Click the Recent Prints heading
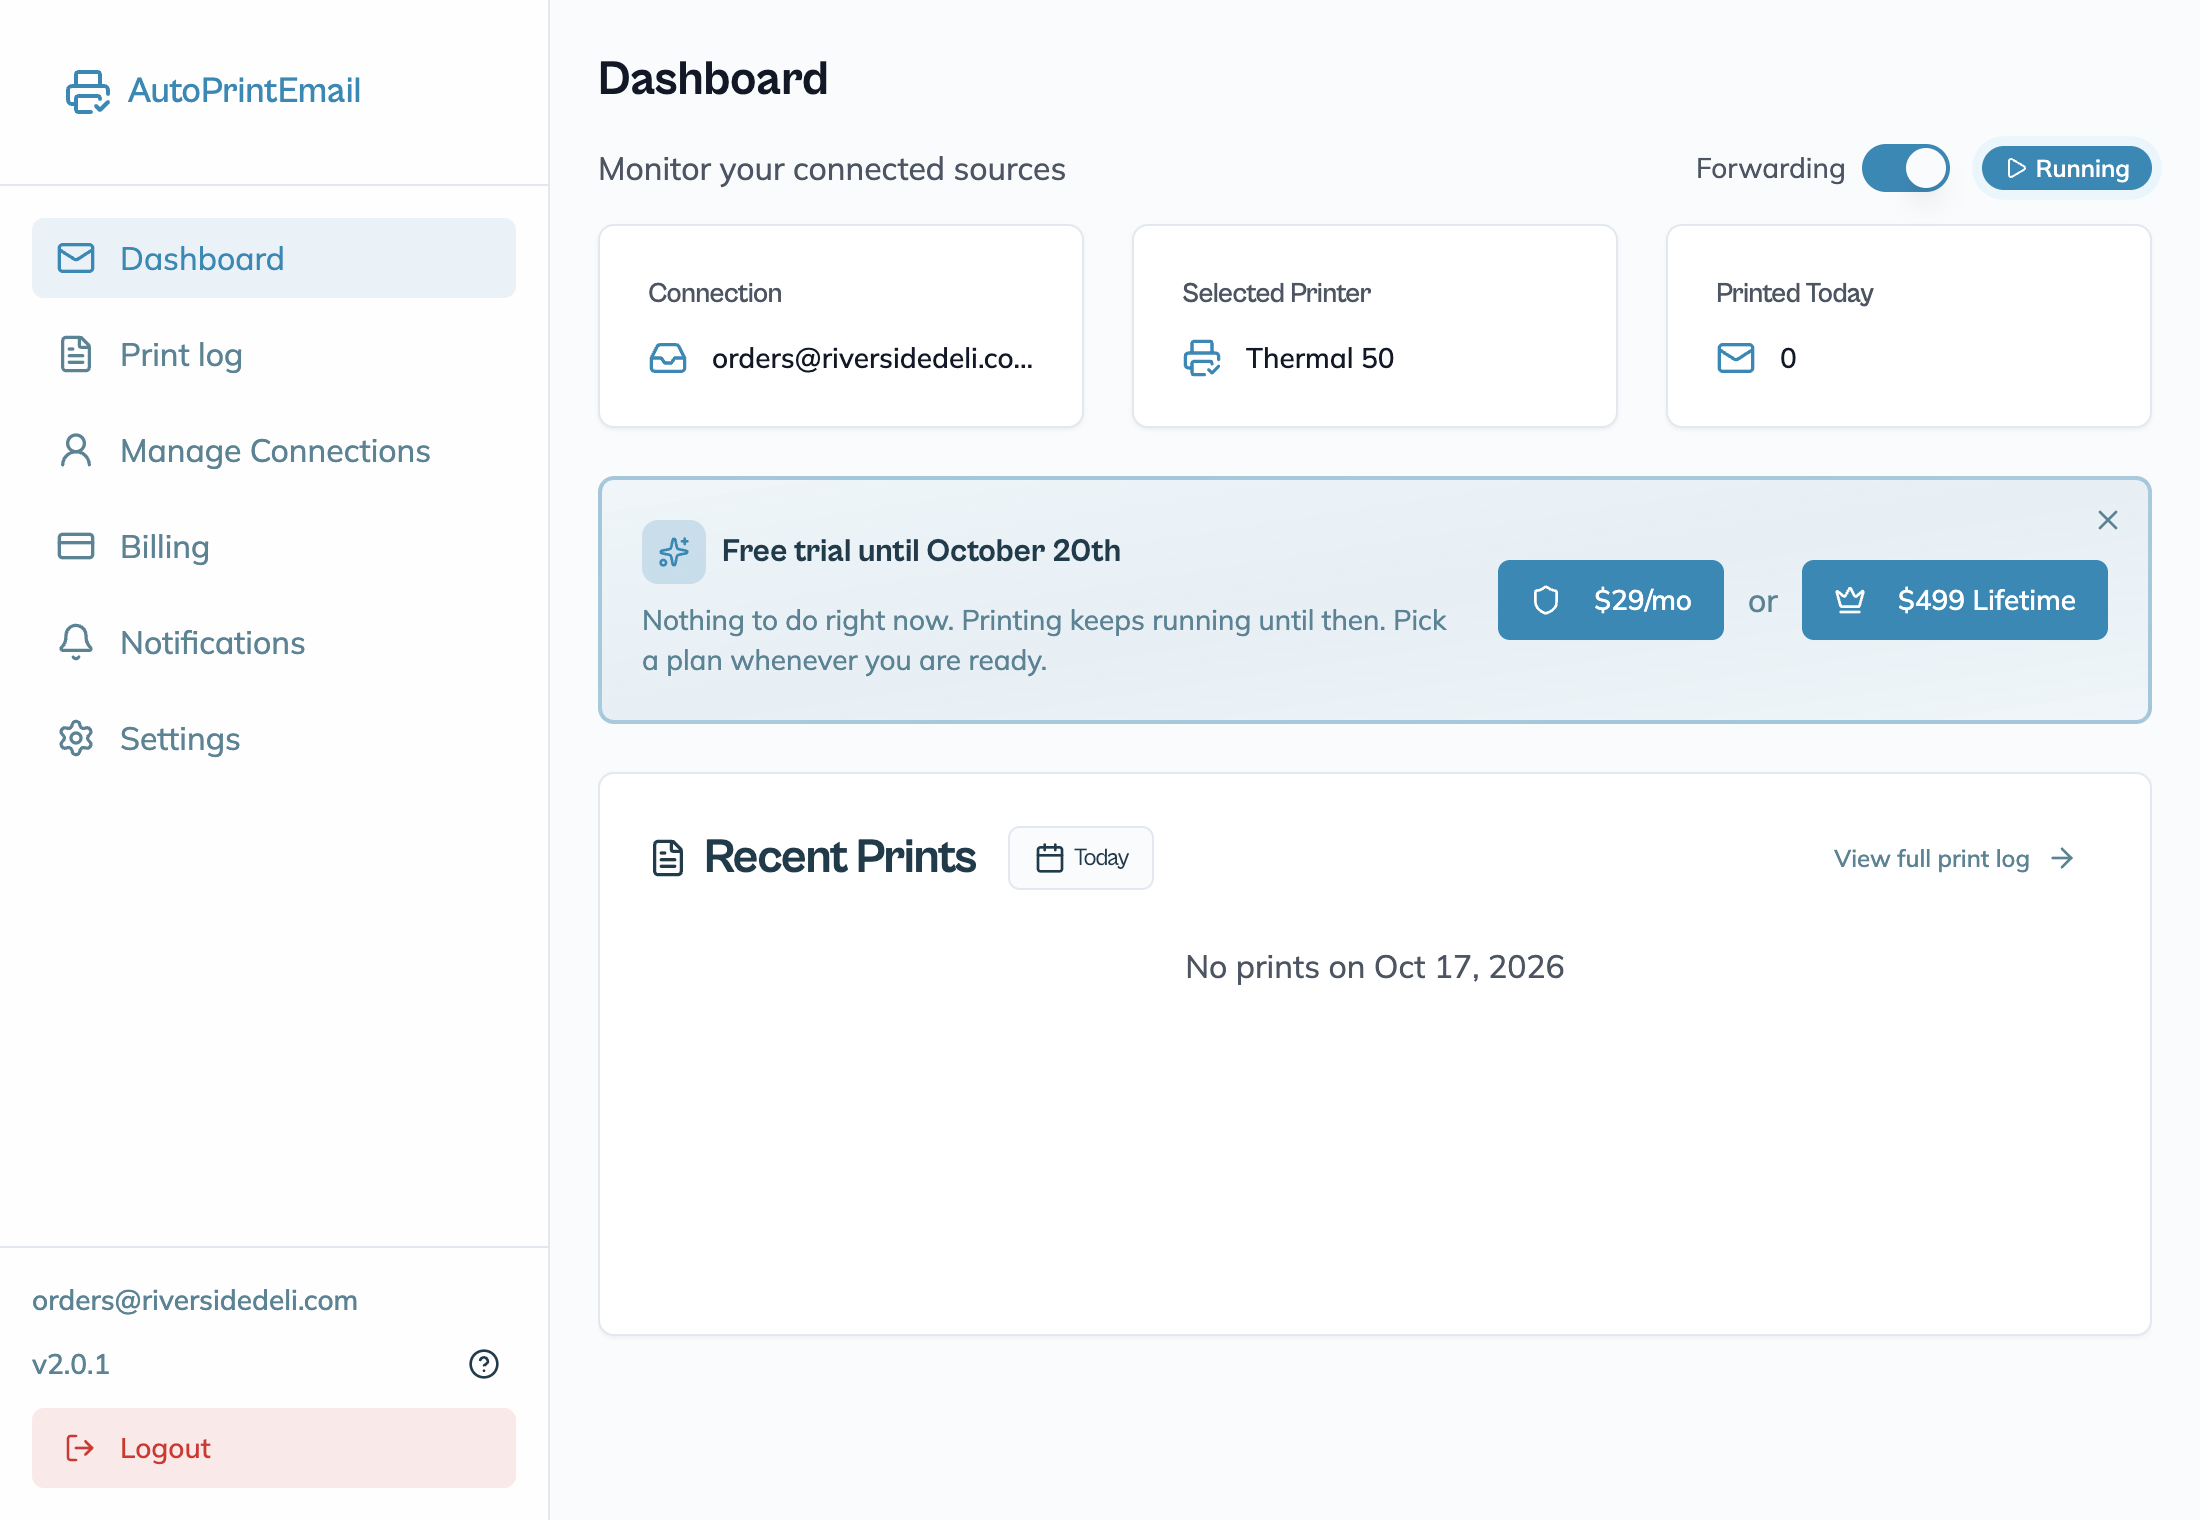 tap(840, 857)
